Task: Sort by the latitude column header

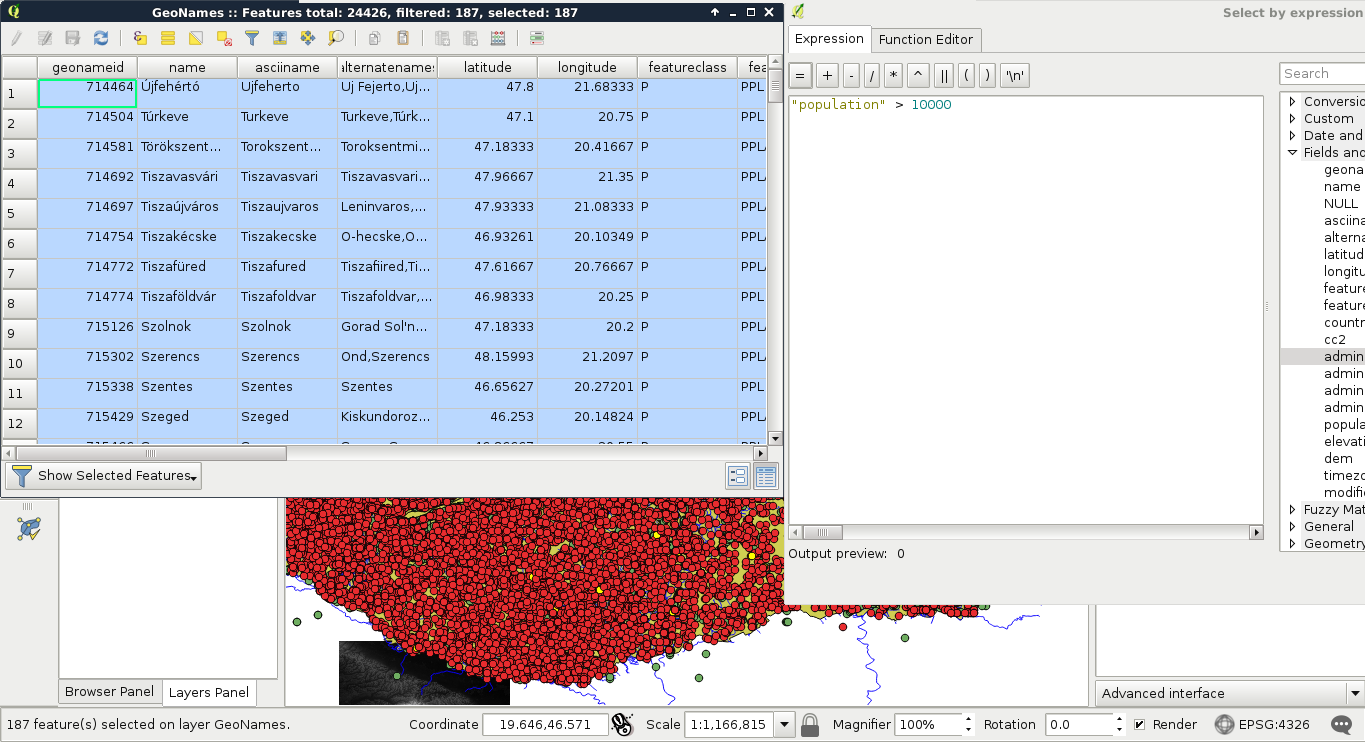Action: pos(487,67)
